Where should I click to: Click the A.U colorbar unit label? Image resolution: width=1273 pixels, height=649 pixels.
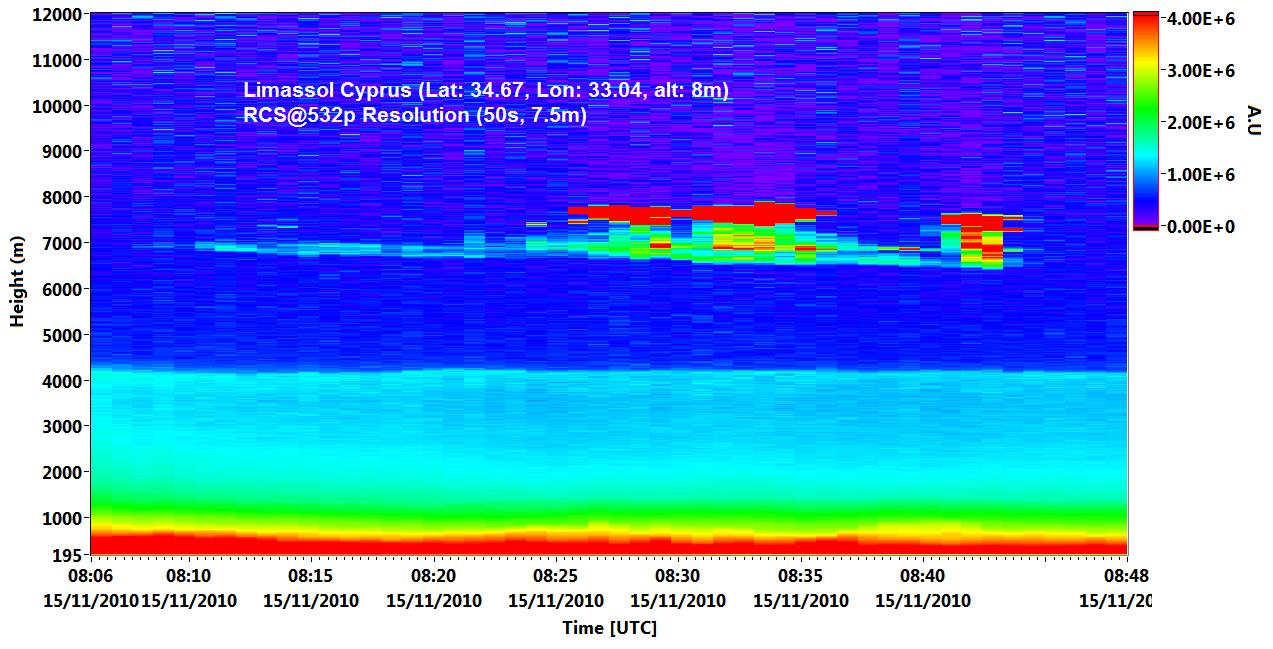point(1254,120)
